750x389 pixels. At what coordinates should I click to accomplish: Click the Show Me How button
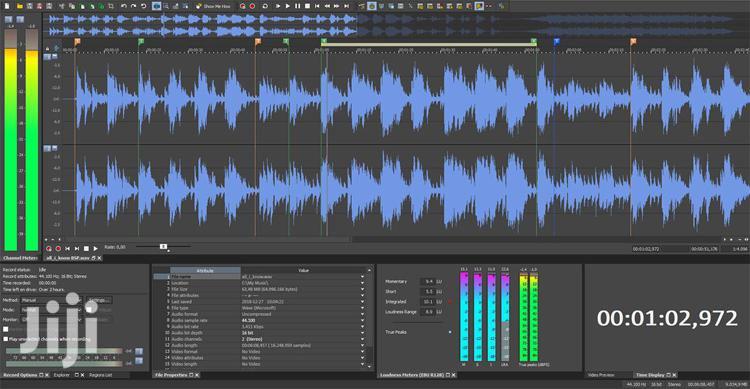coord(213,6)
